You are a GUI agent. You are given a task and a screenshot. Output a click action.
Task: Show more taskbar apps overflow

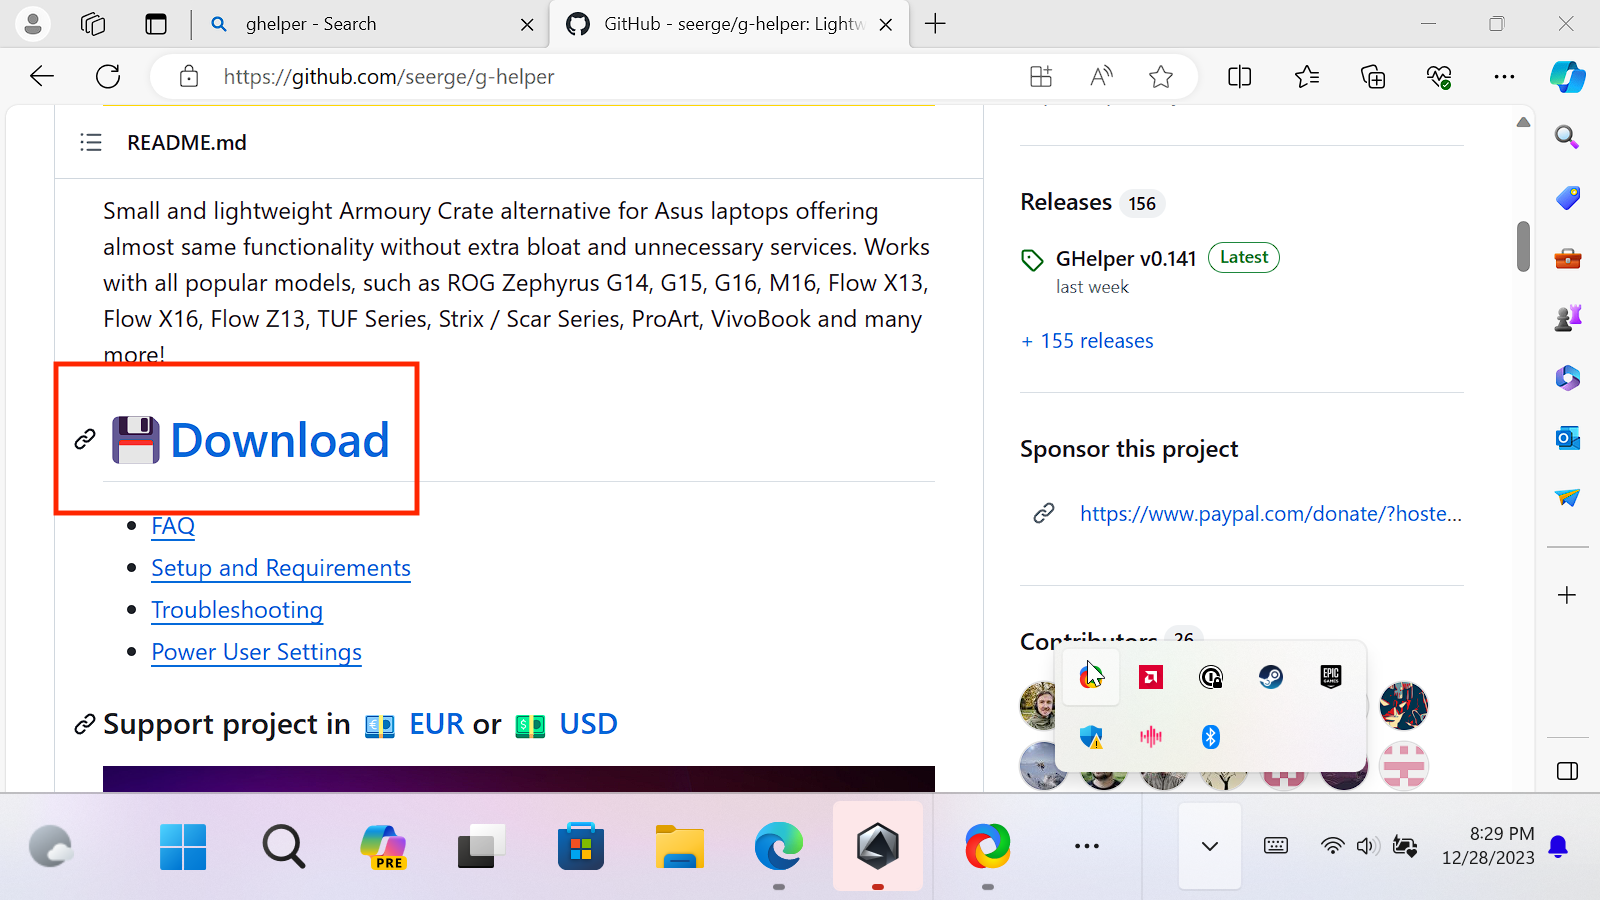[1087, 846]
